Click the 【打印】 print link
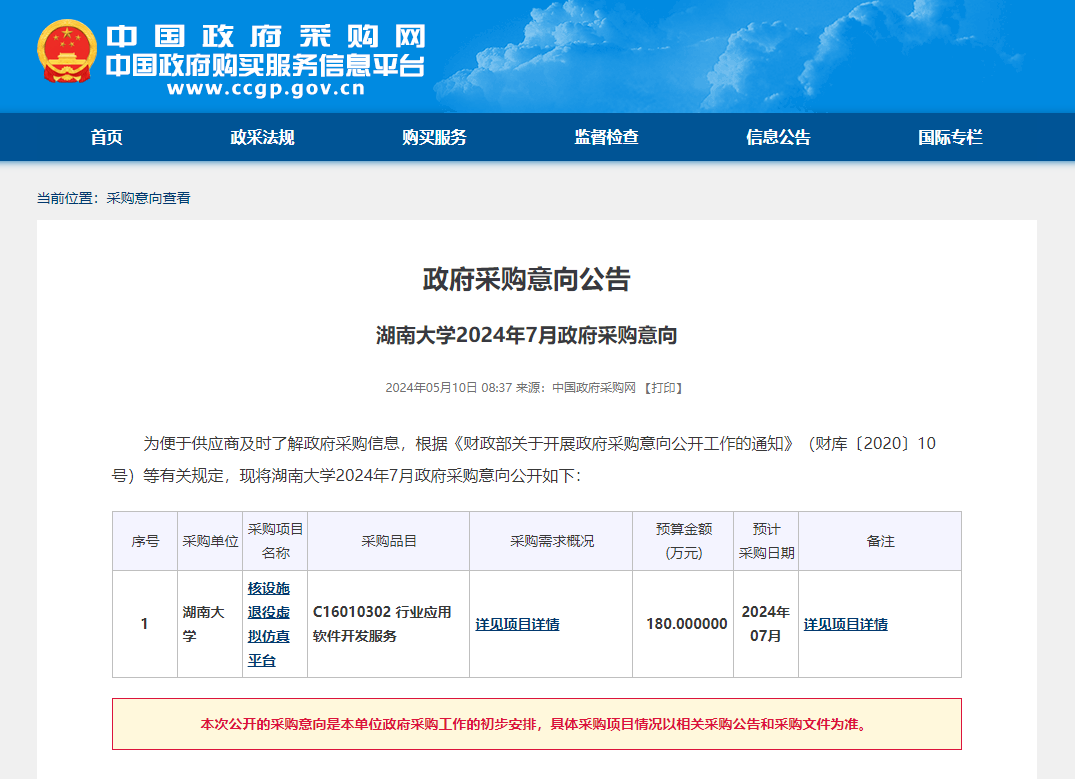This screenshot has height=779, width=1075. pos(664,388)
